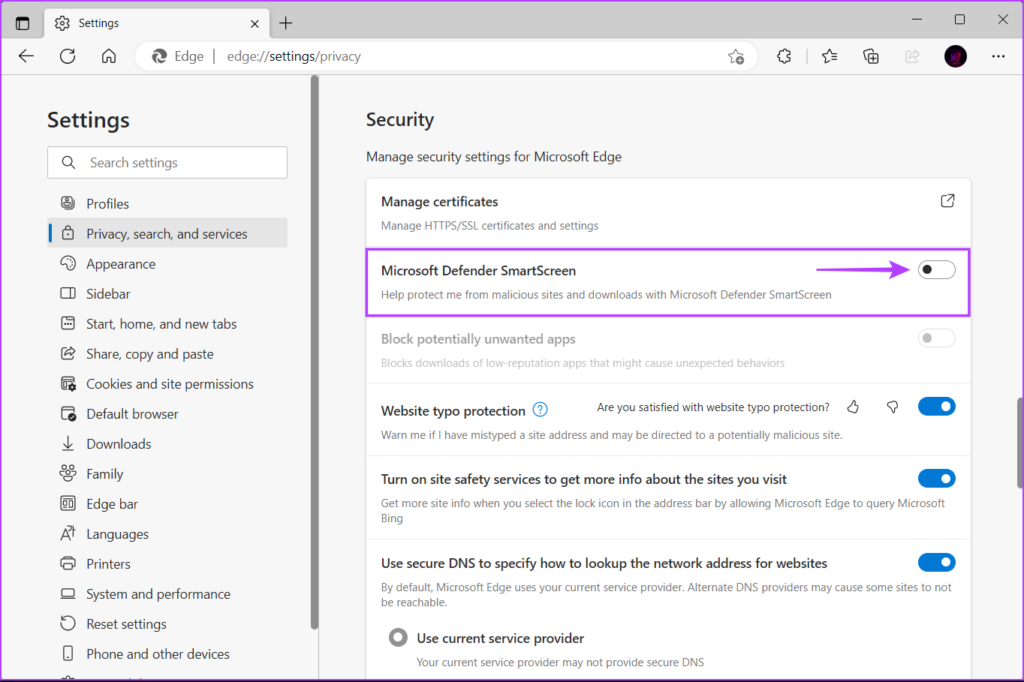The image size is (1024, 682).
Task: Close the Settings tab
Action: click(x=255, y=24)
